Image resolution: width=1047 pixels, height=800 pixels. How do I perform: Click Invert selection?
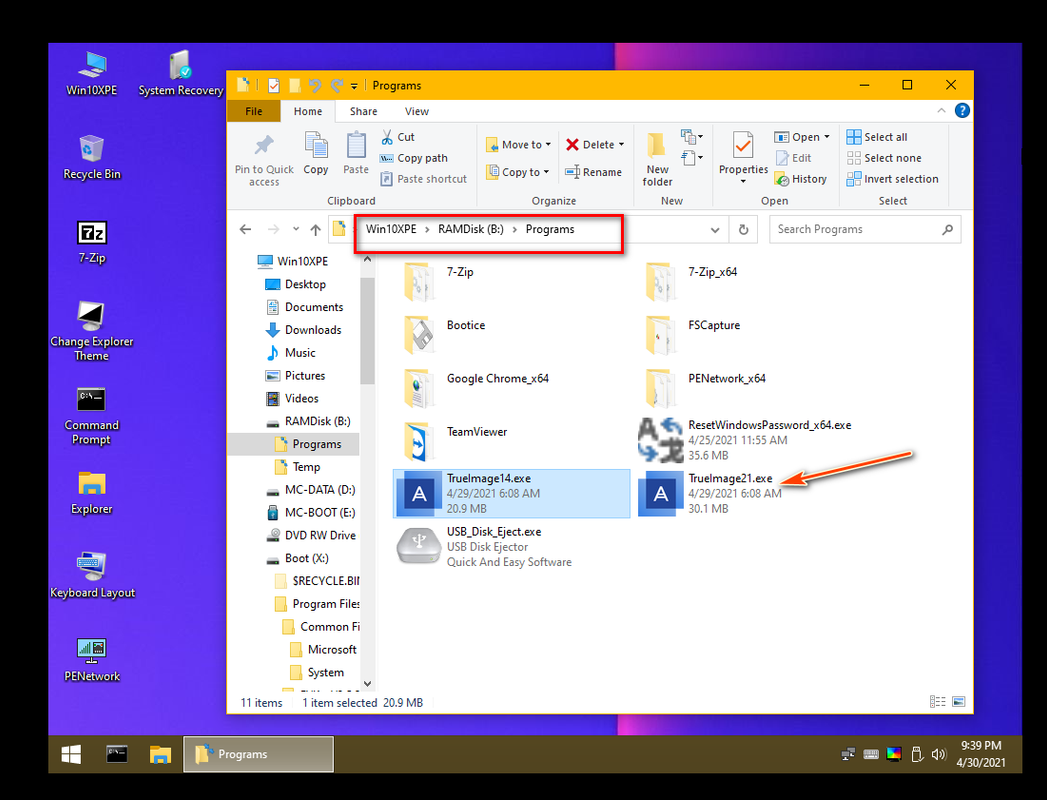892,179
